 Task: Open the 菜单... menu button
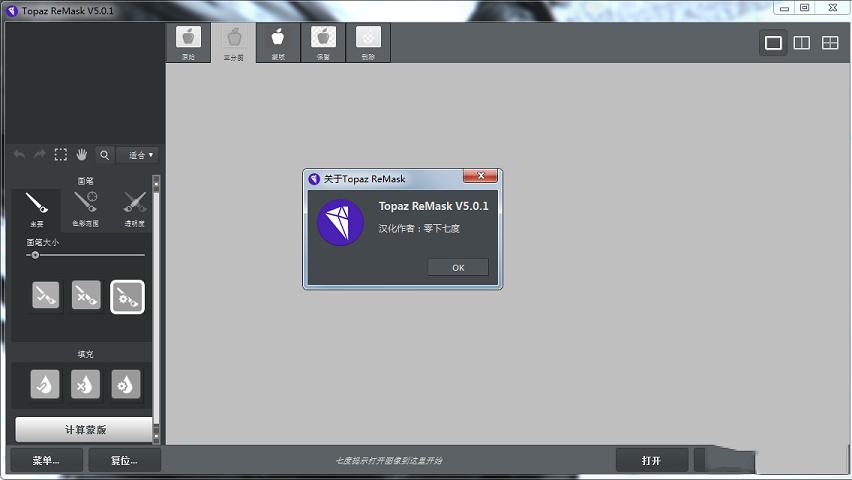click(x=47, y=460)
